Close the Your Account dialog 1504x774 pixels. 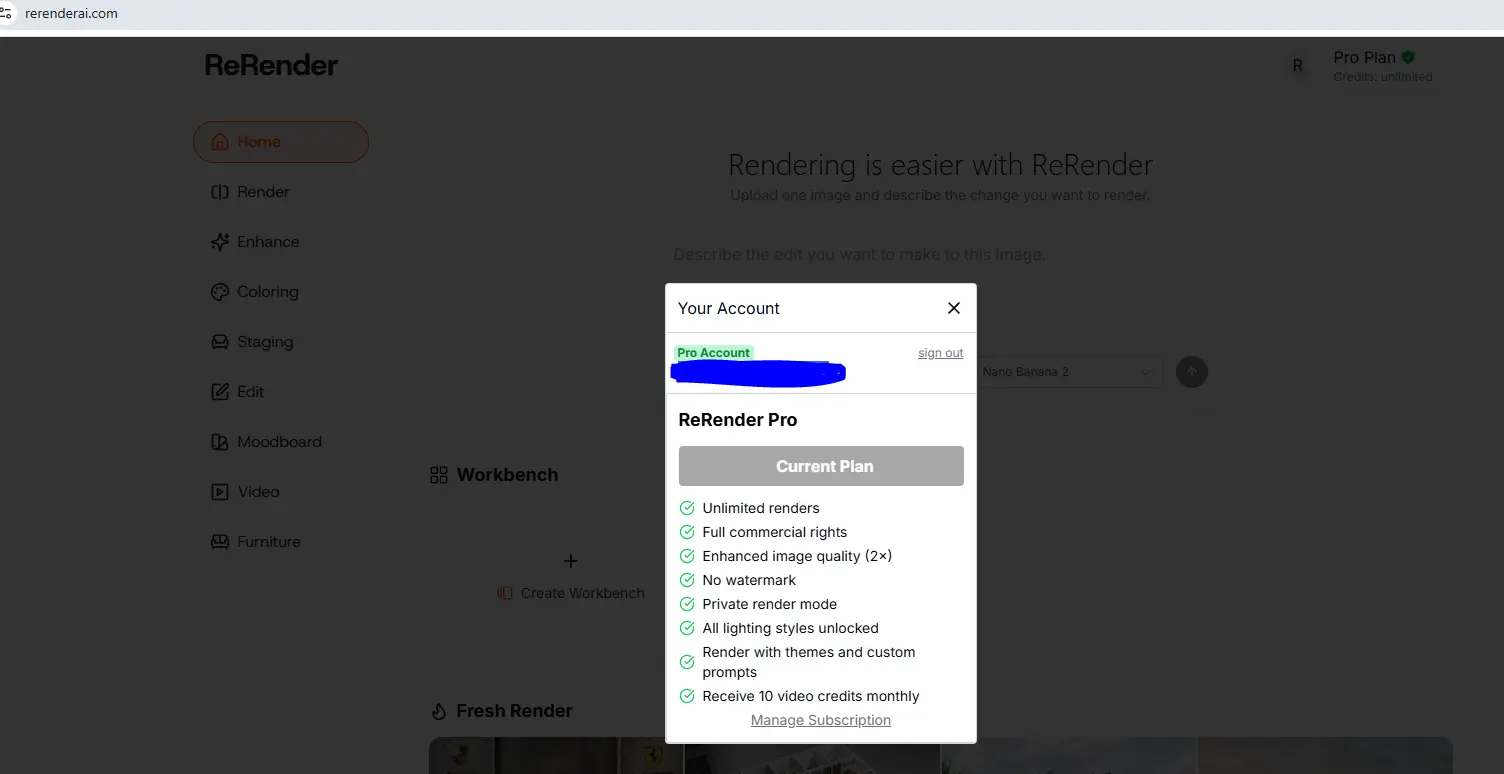(x=954, y=308)
